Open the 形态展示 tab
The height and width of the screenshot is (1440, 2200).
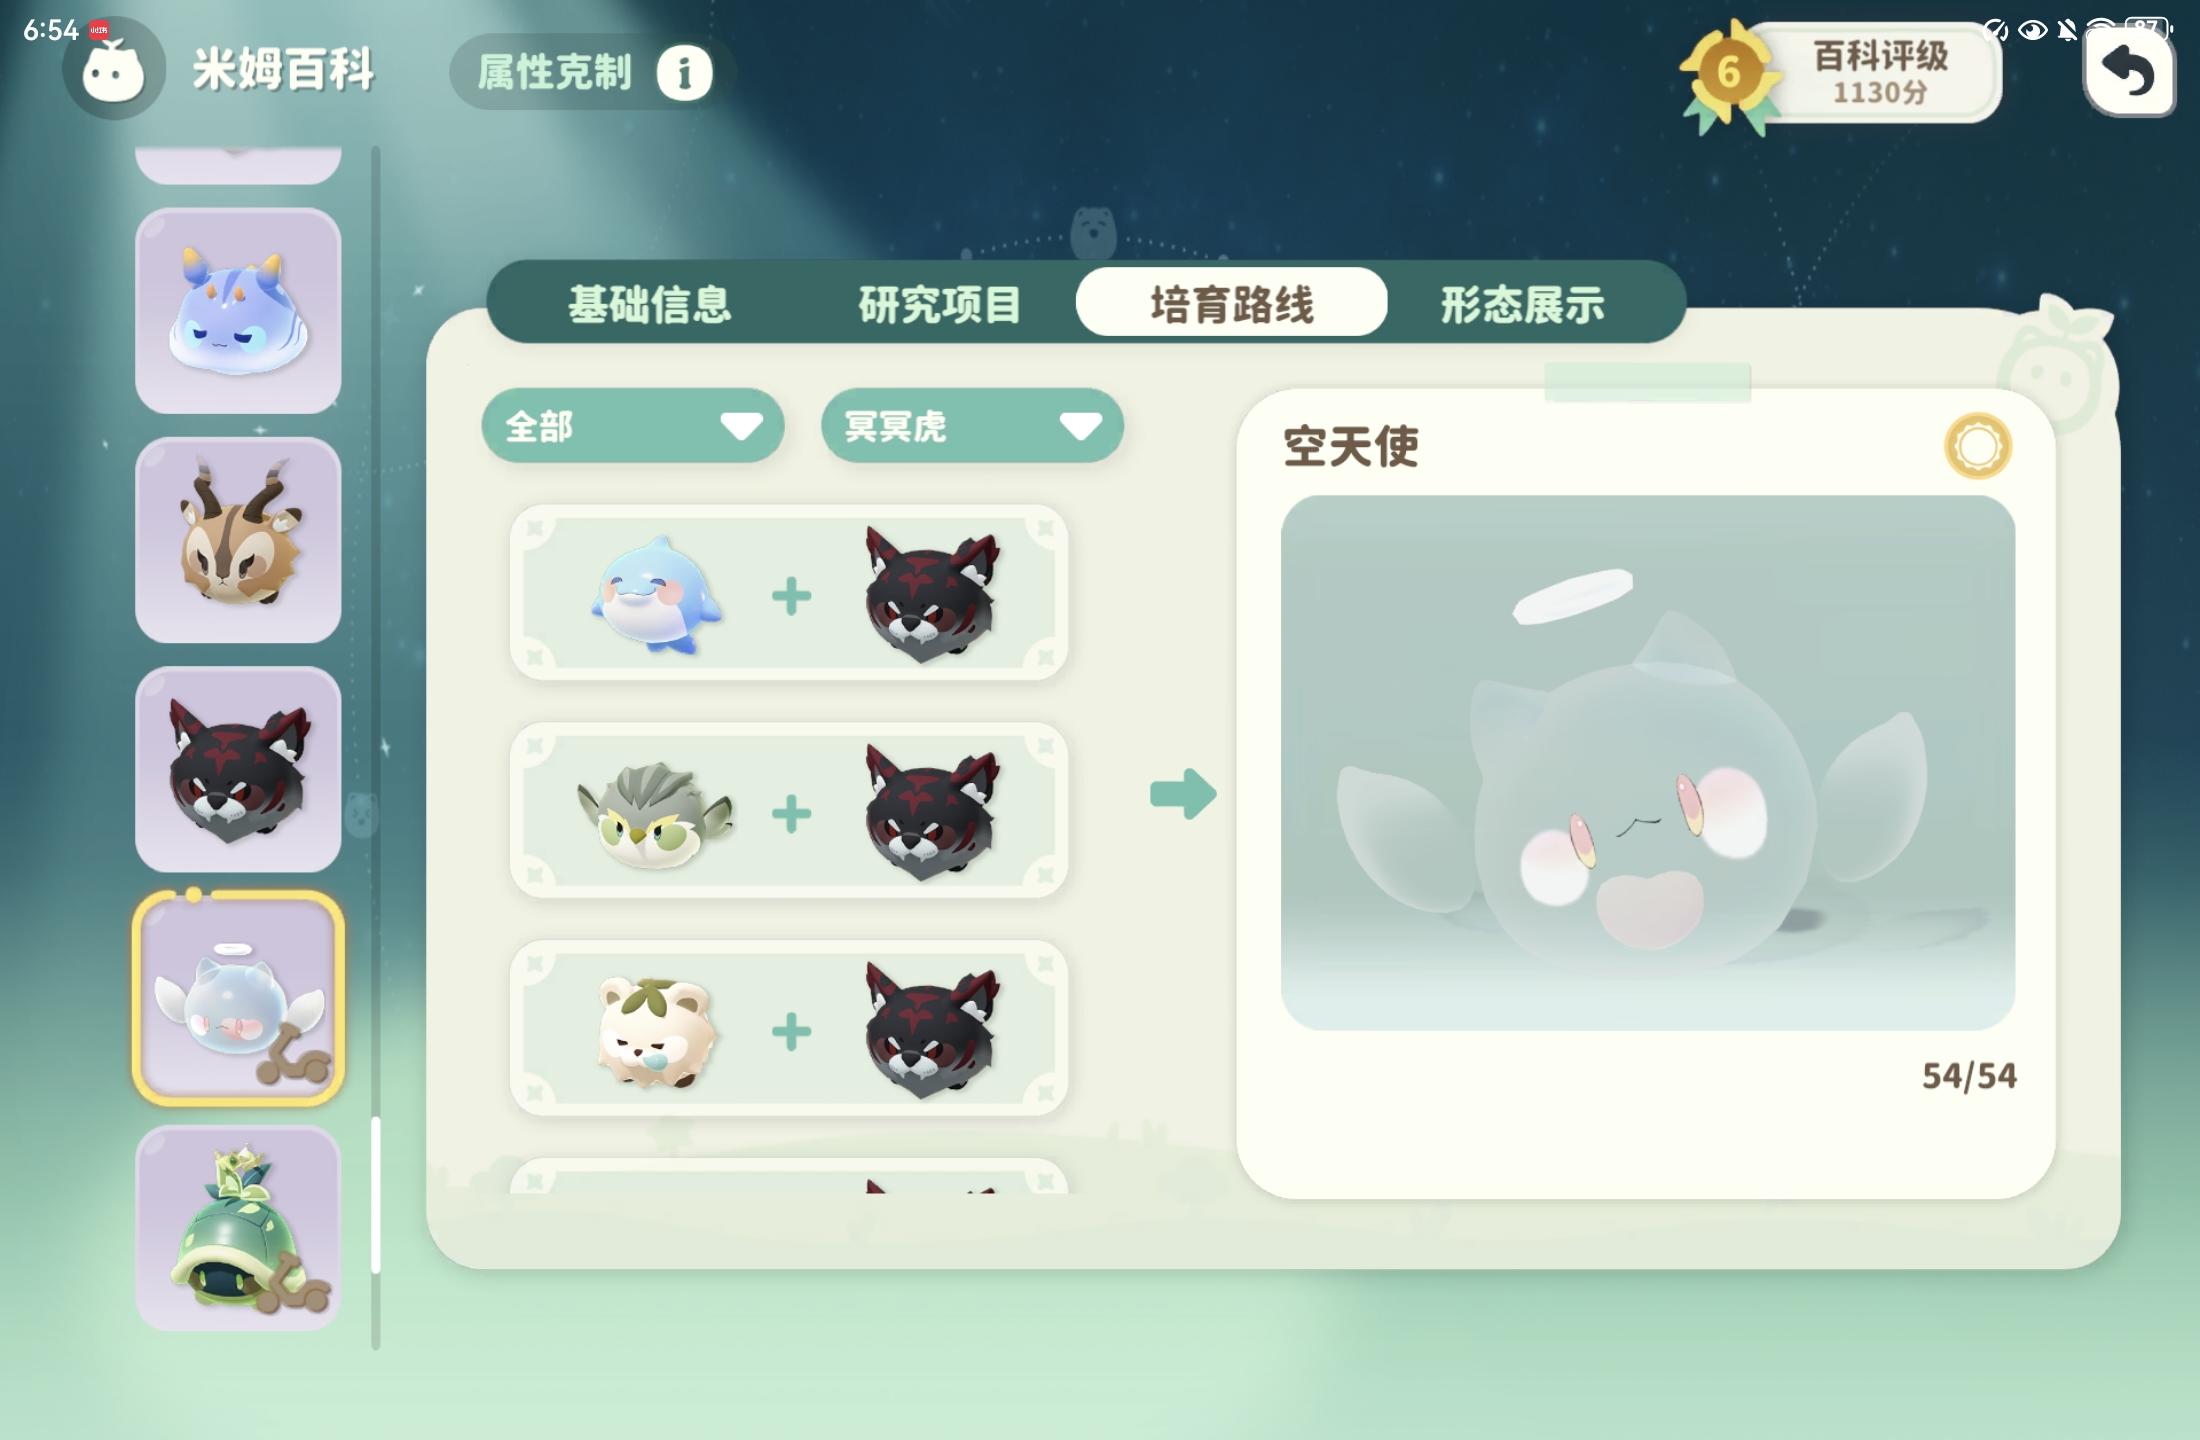1522,304
